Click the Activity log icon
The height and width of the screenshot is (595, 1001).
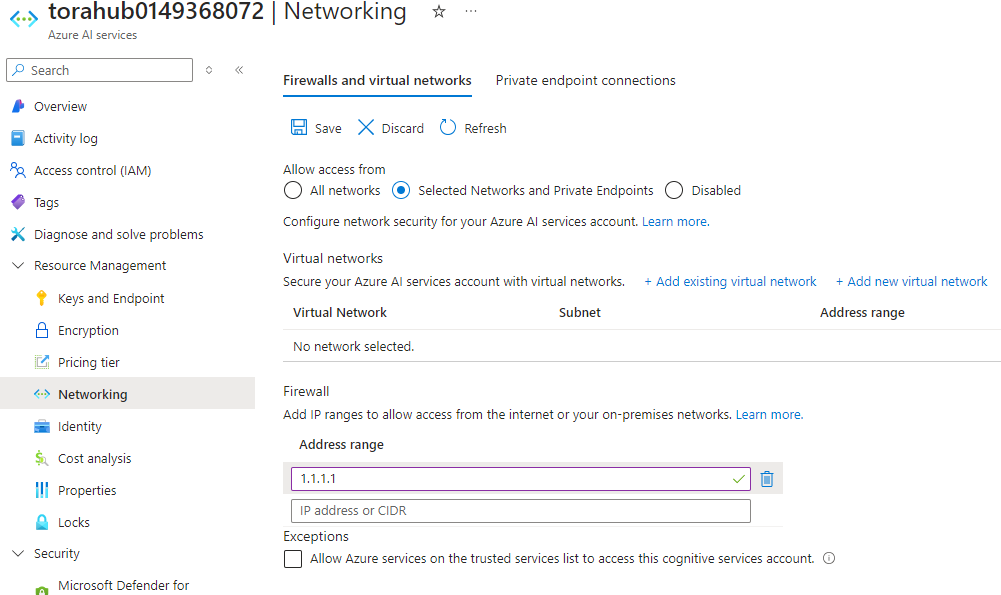click(18, 138)
